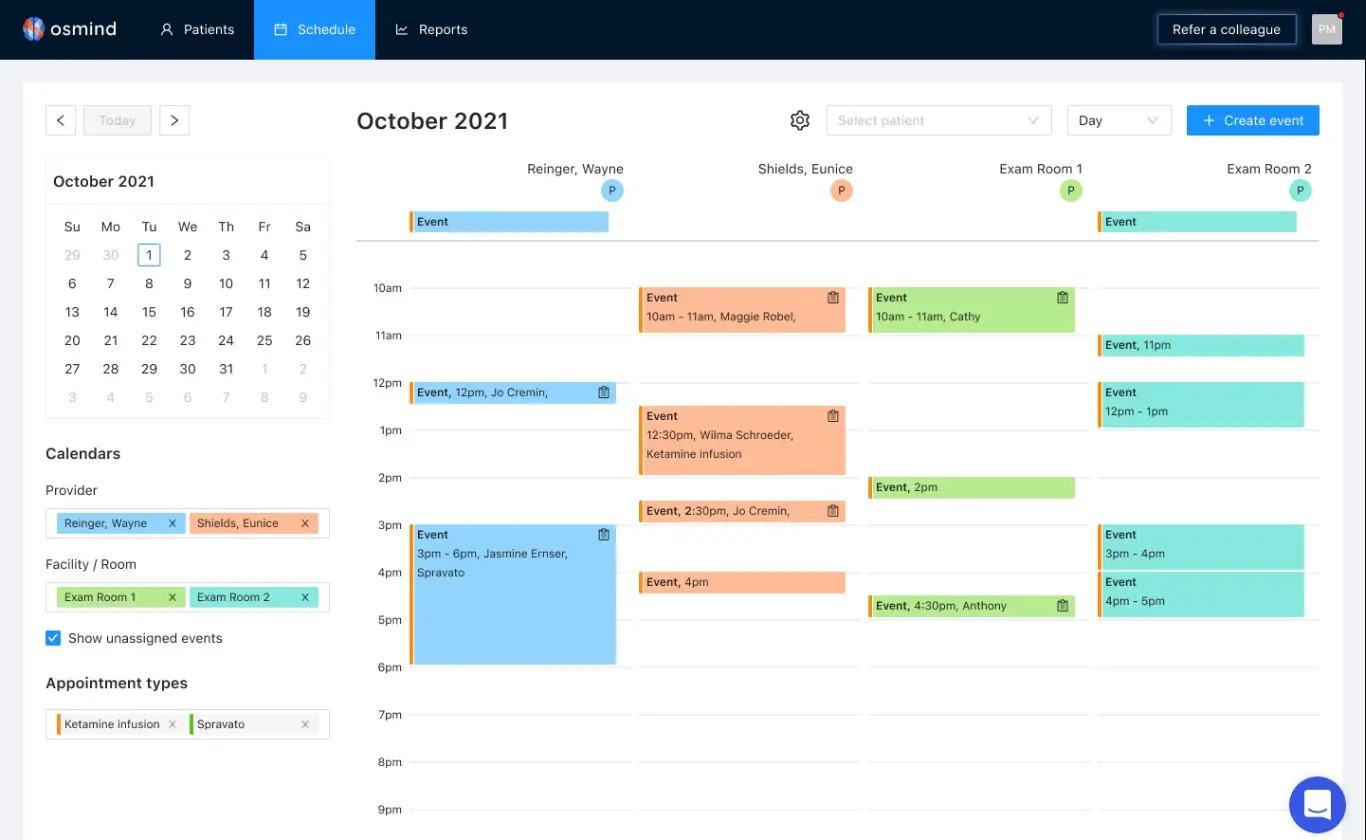The height and width of the screenshot is (840, 1366).
Task: Remove the Ketamine infusion appointment type filter
Action: tap(173, 723)
